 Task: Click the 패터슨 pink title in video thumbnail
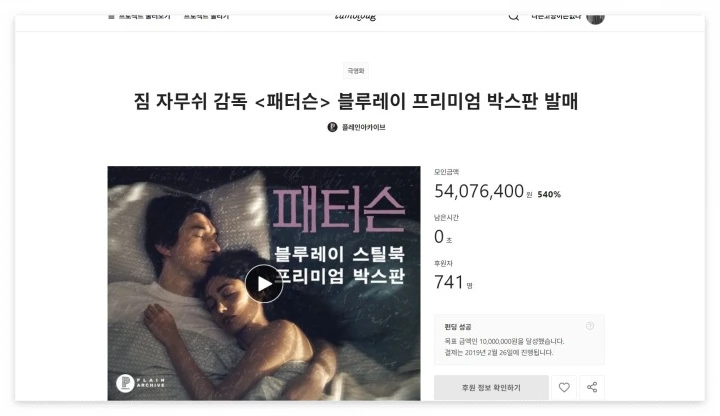[339, 209]
